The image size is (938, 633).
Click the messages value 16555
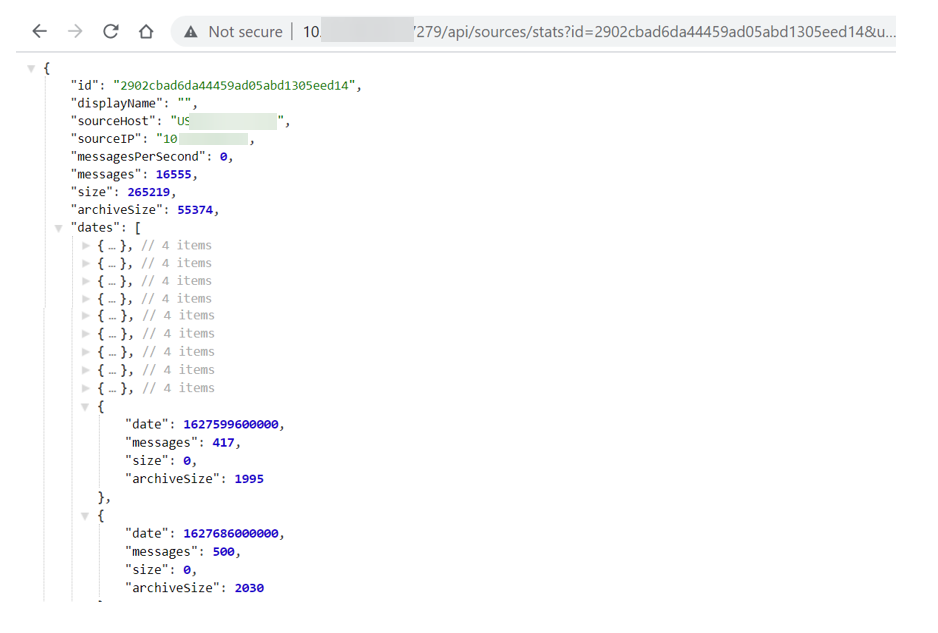pyautogui.click(x=174, y=174)
